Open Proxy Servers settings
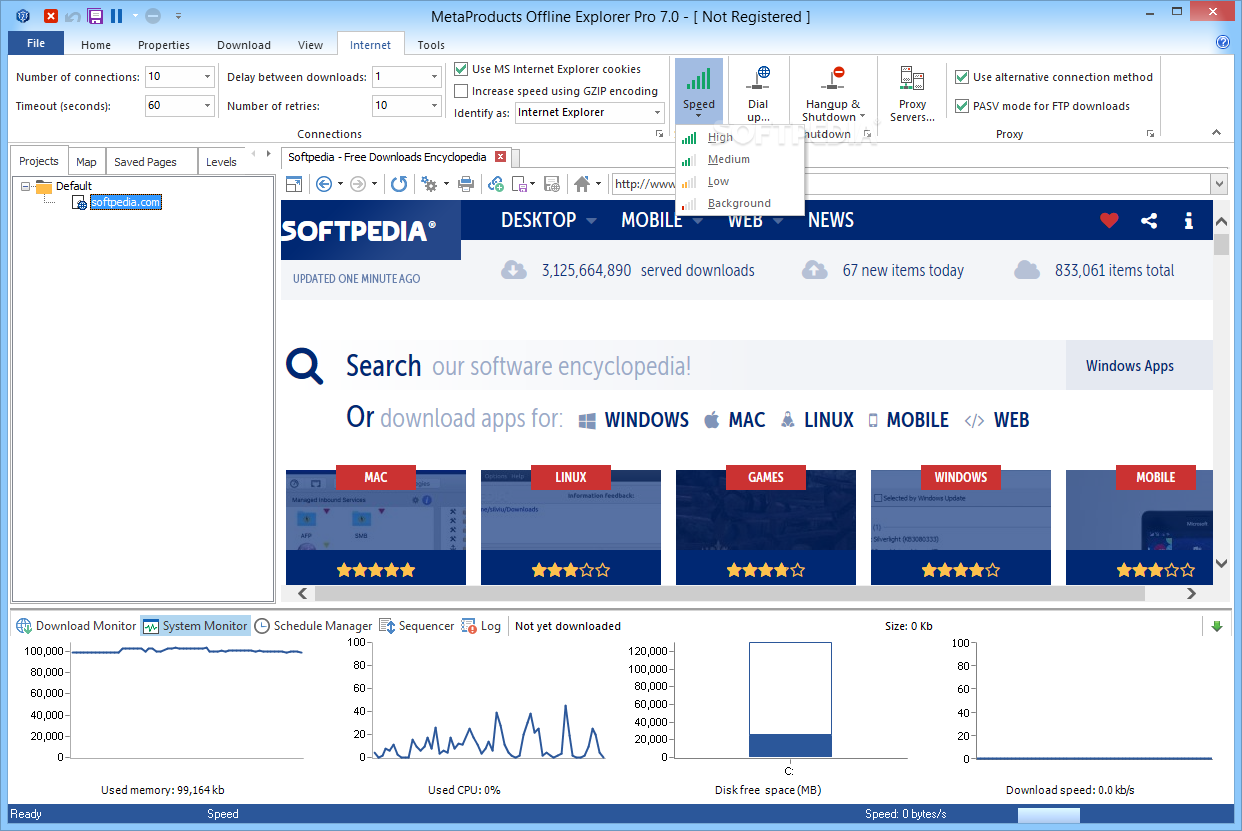Screen dimensions: 1242x831 coord(912,93)
